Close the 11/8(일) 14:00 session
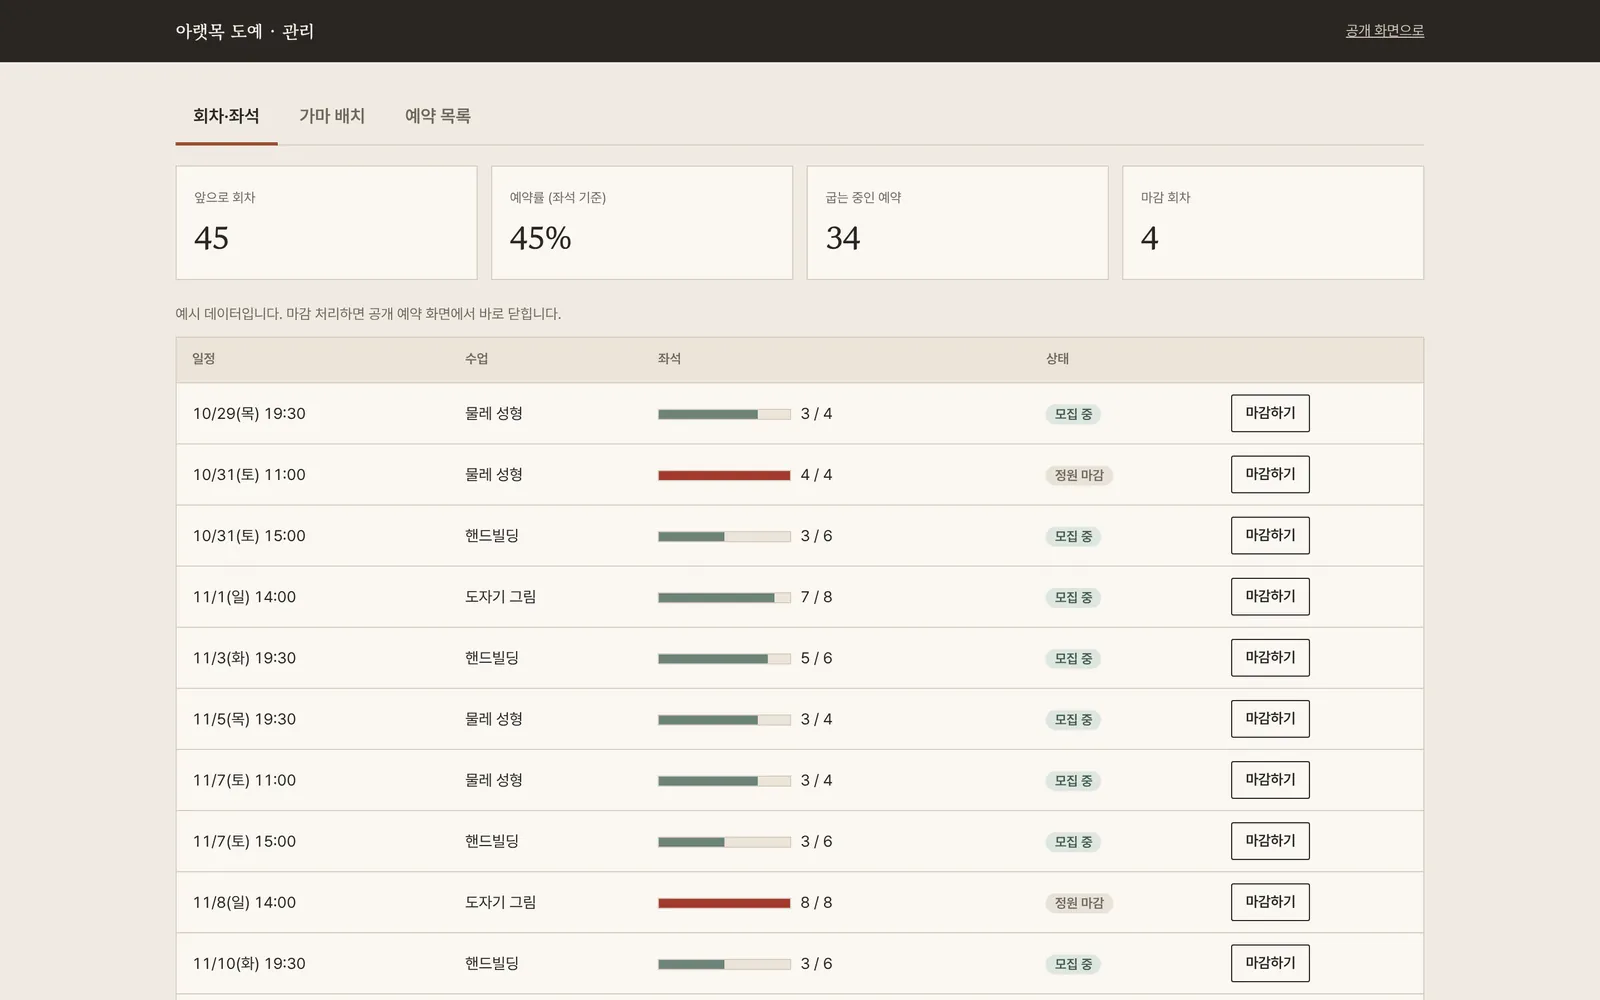 (1270, 901)
